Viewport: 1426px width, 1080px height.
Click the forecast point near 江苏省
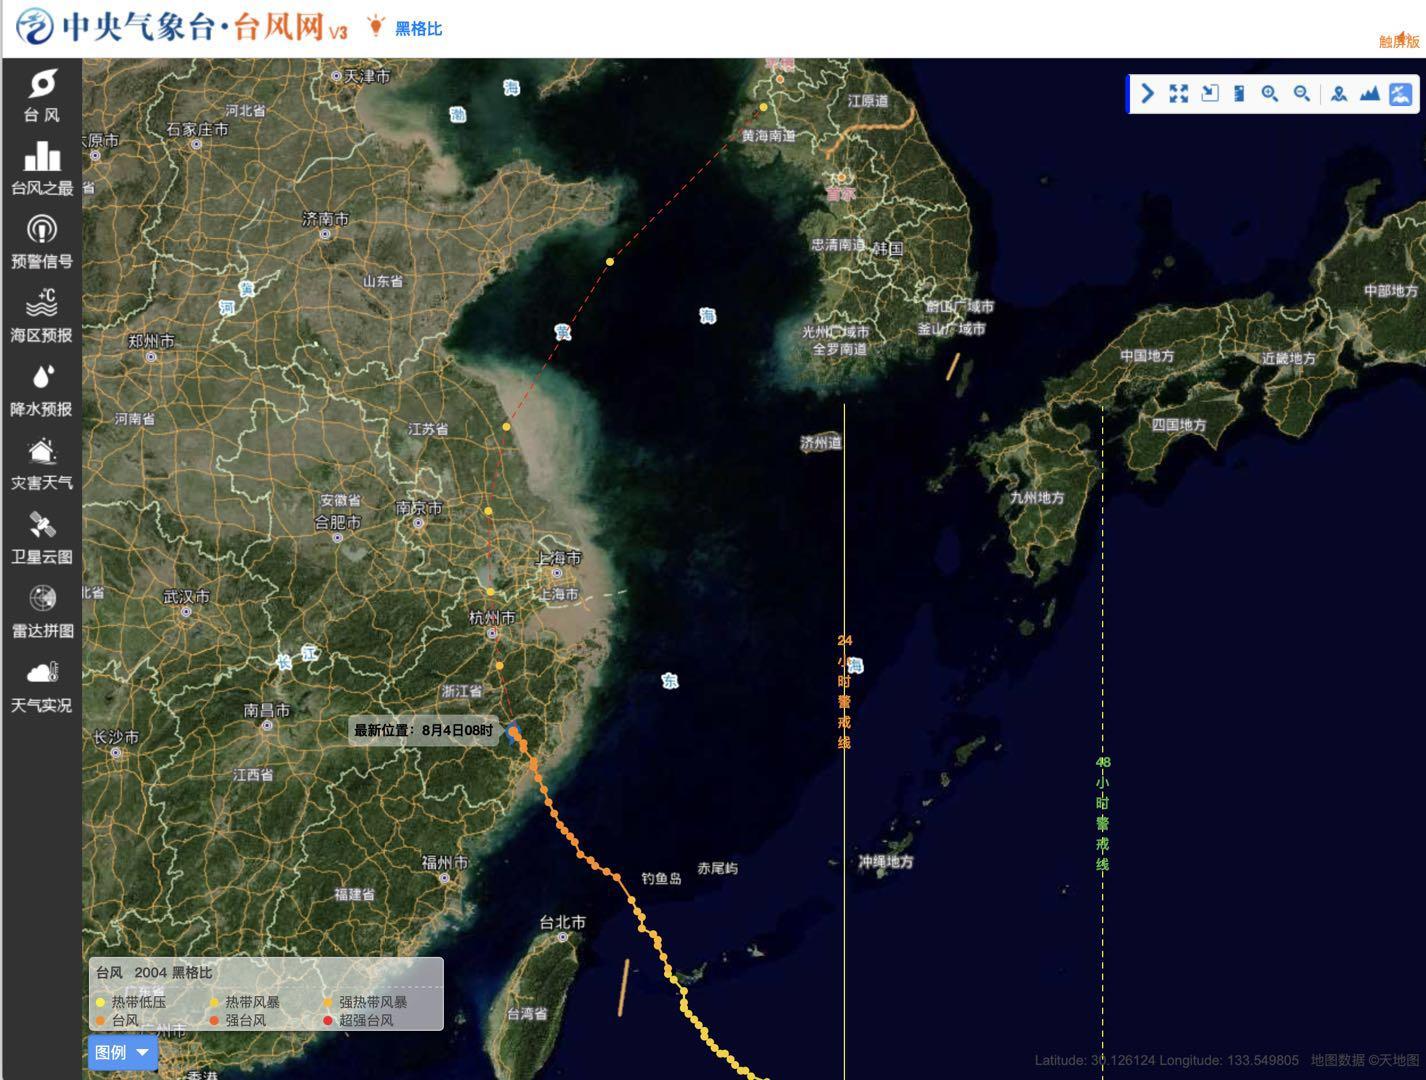(507, 427)
